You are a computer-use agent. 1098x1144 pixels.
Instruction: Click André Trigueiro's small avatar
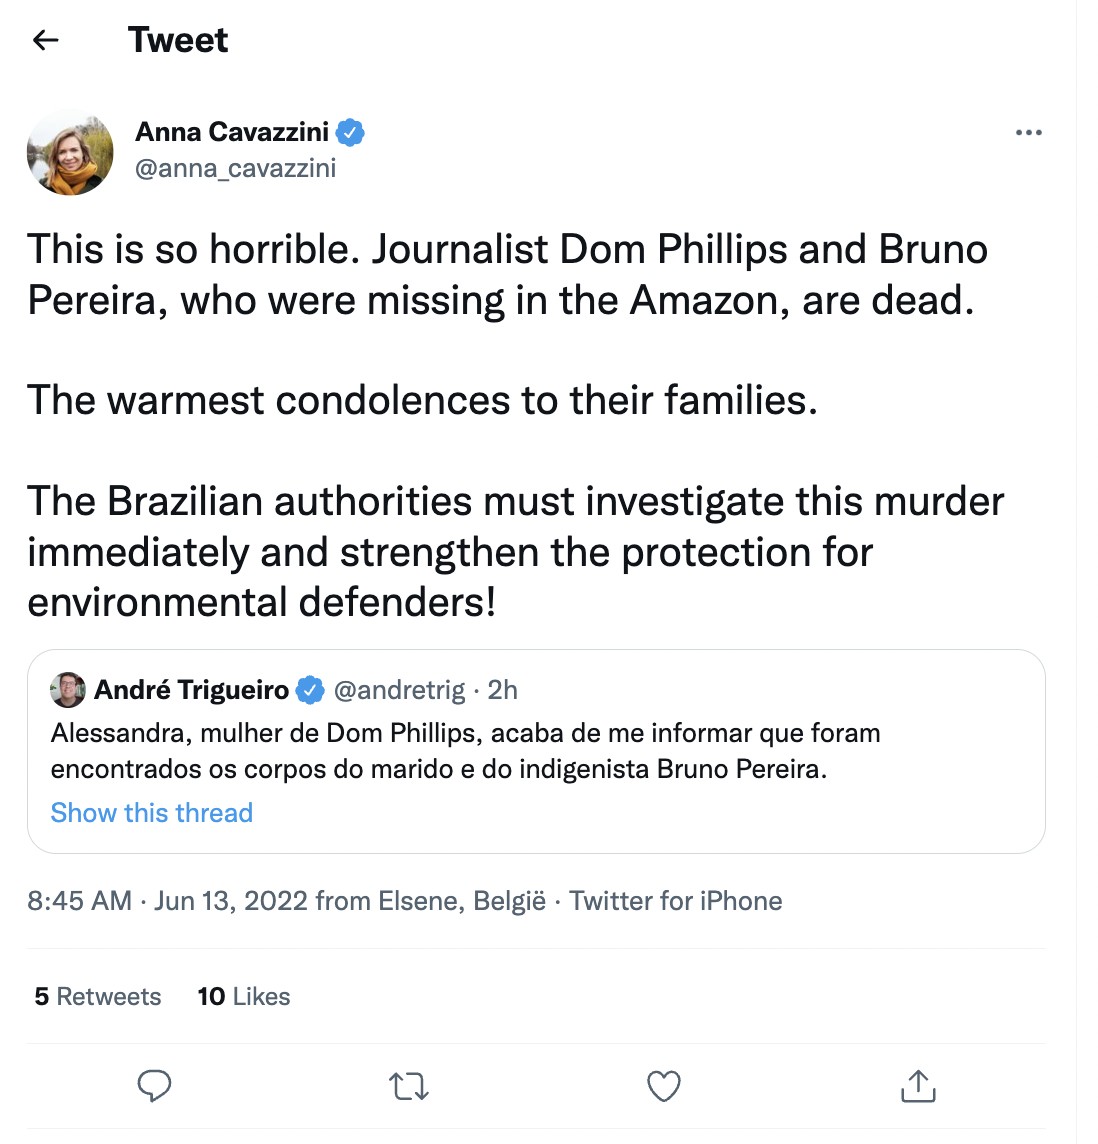[68, 690]
